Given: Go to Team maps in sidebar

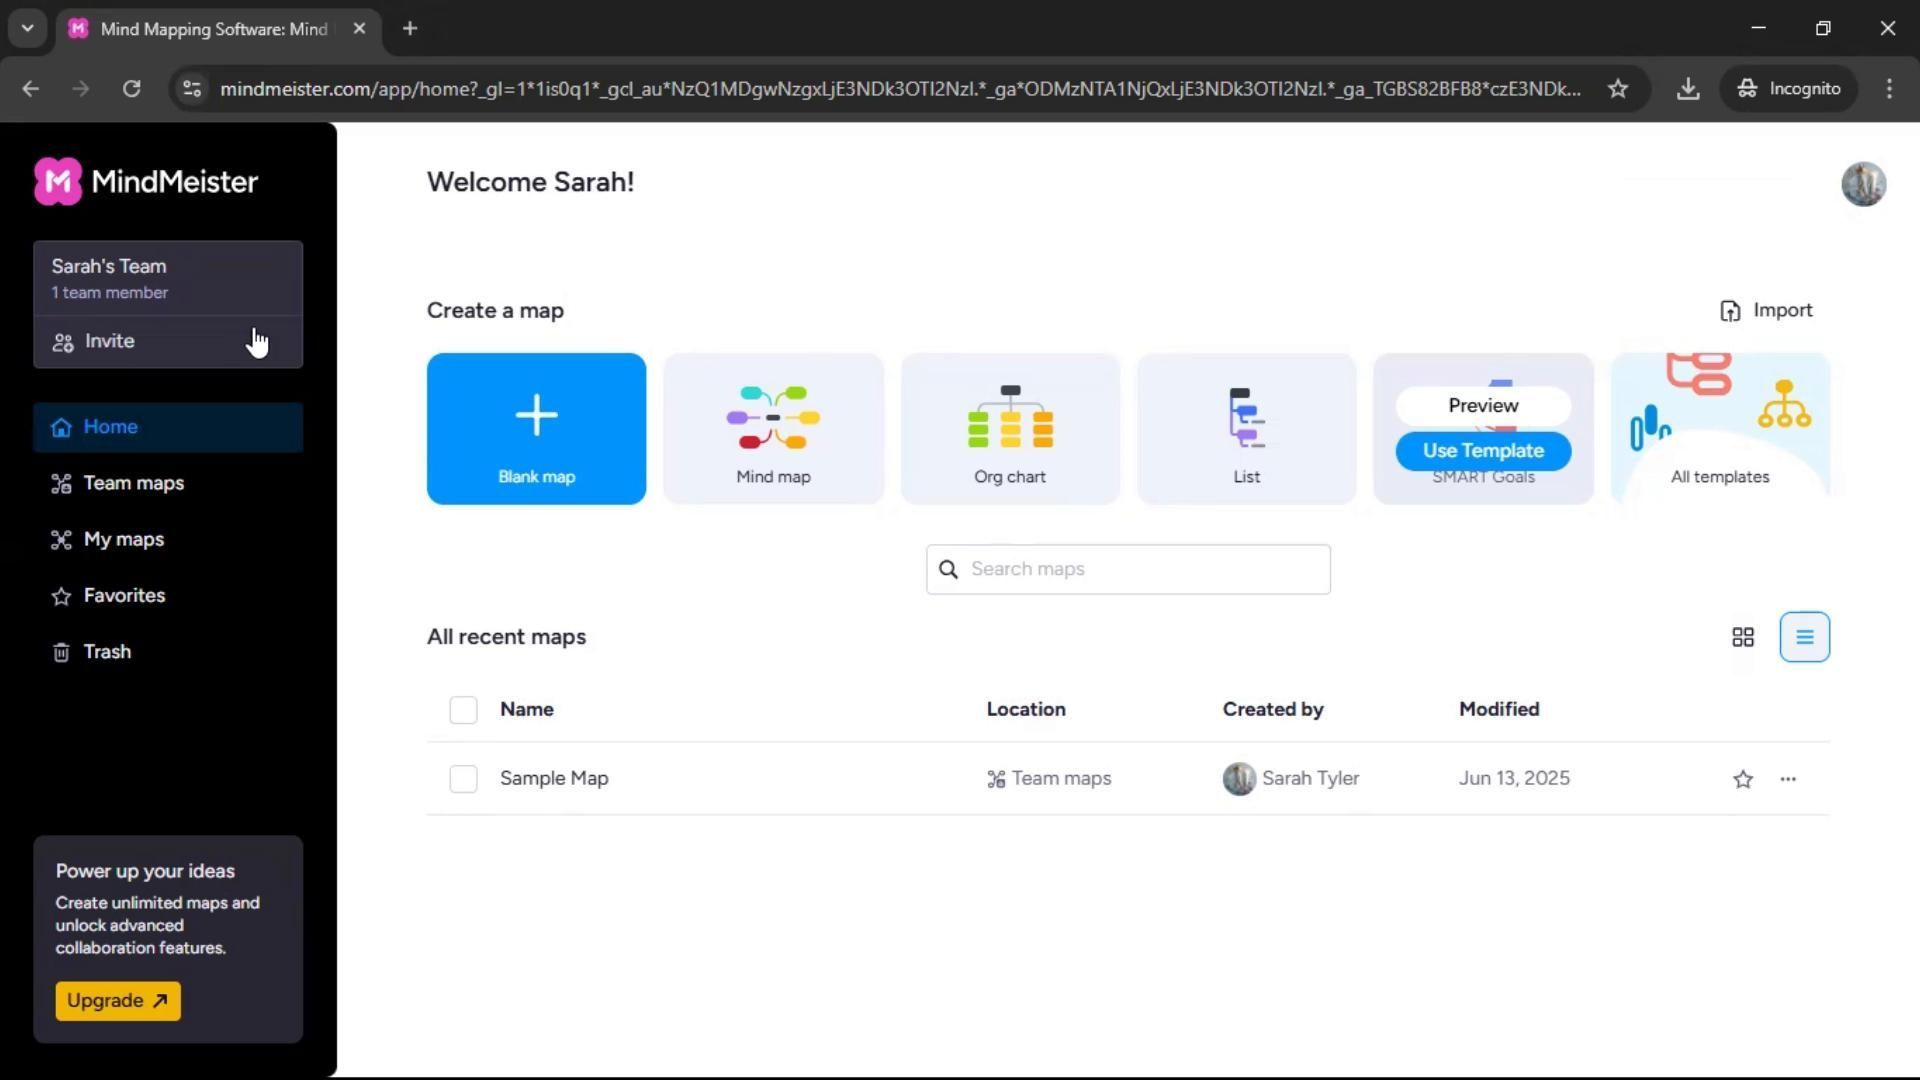Looking at the screenshot, I should pyautogui.click(x=134, y=483).
